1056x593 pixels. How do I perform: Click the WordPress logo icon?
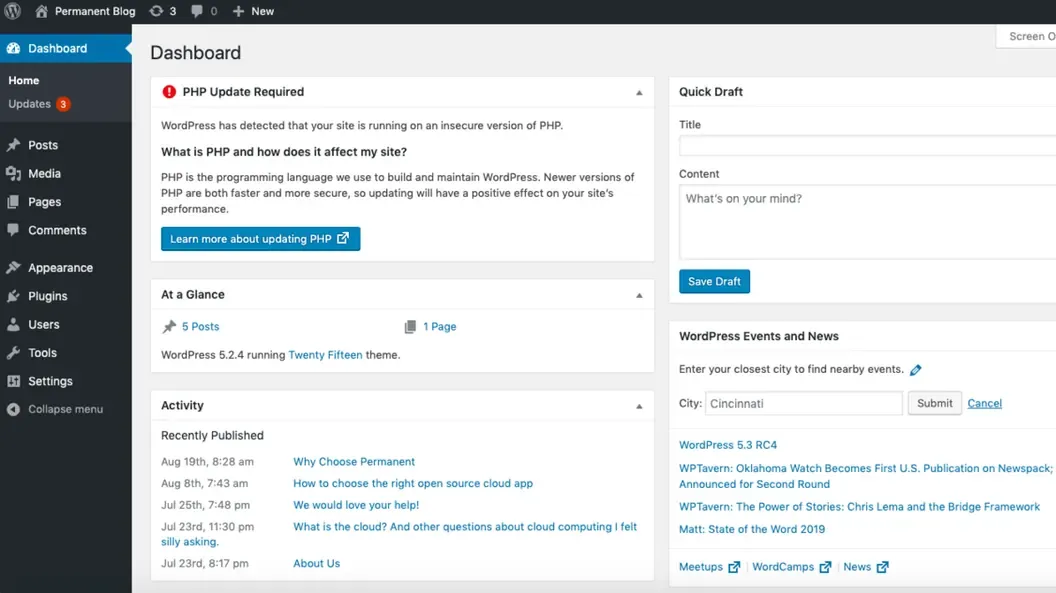pyautogui.click(x=12, y=11)
